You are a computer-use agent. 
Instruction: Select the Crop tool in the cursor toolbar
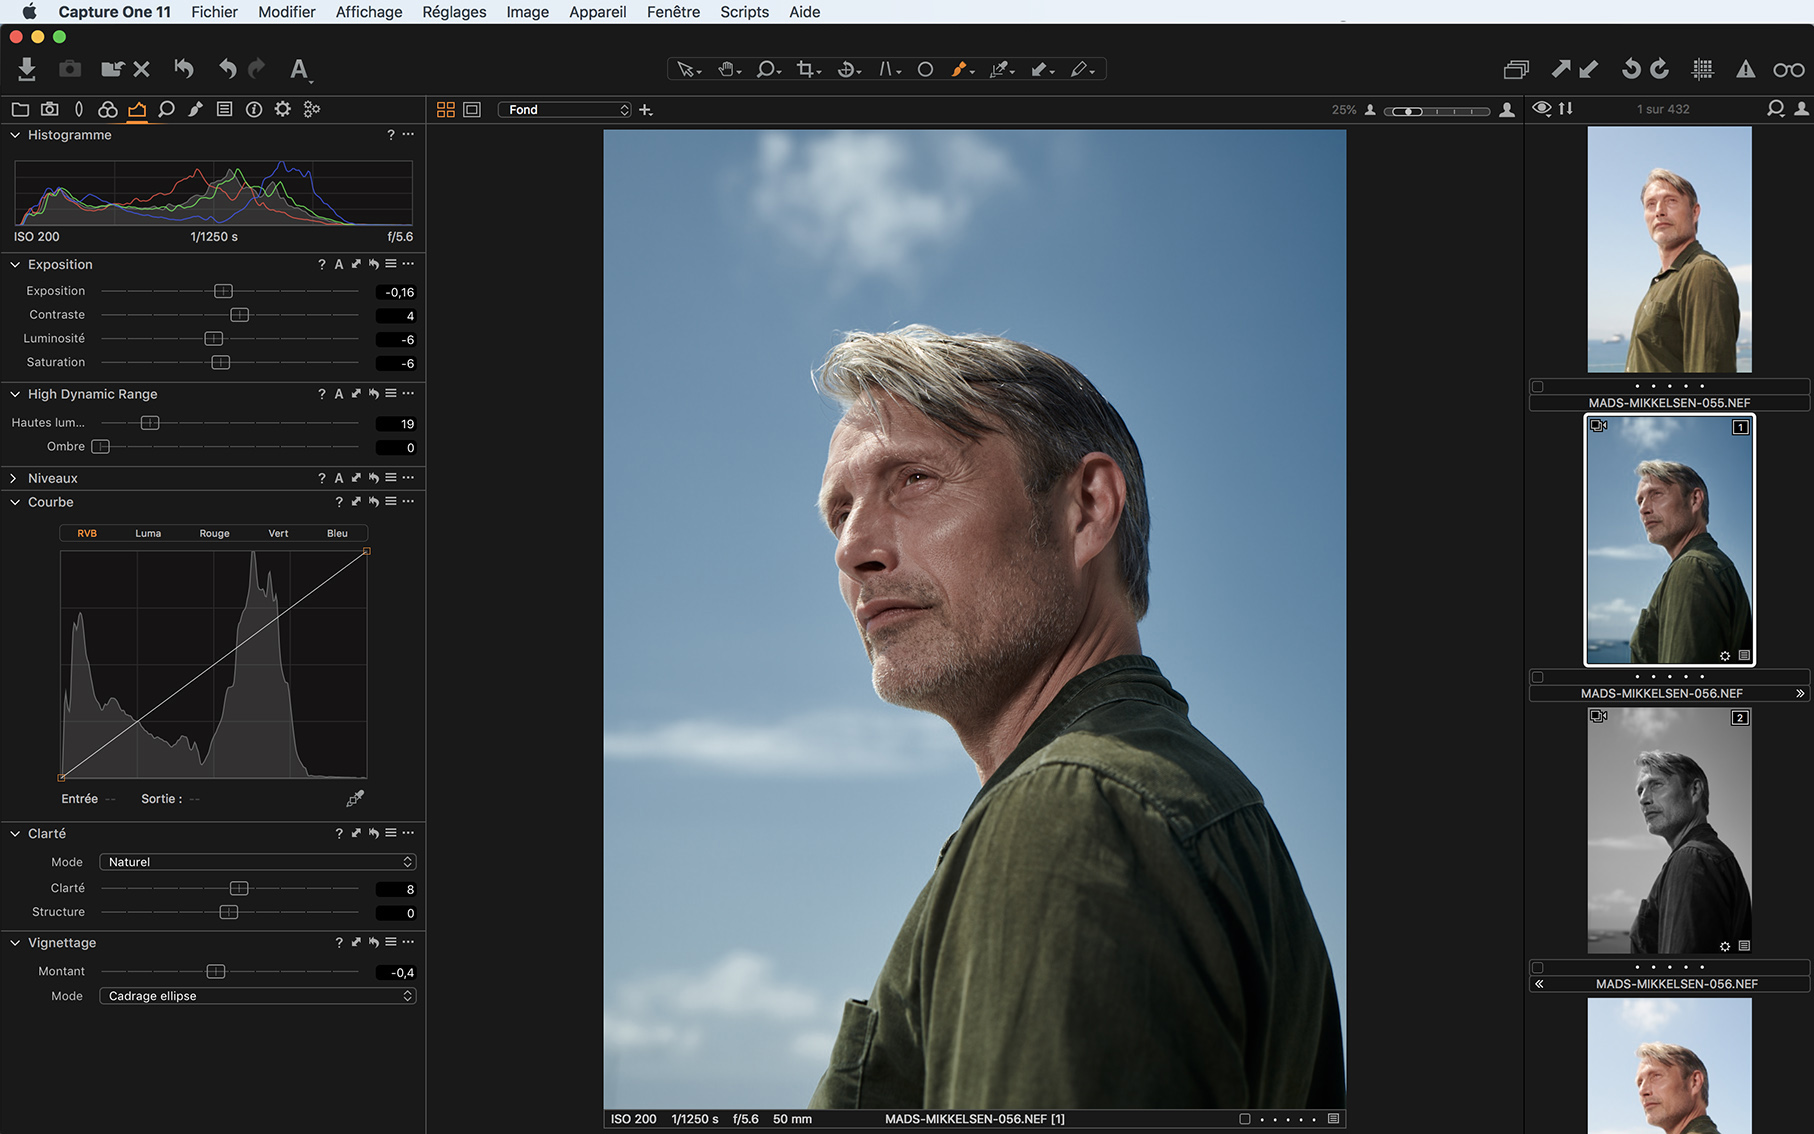point(805,69)
